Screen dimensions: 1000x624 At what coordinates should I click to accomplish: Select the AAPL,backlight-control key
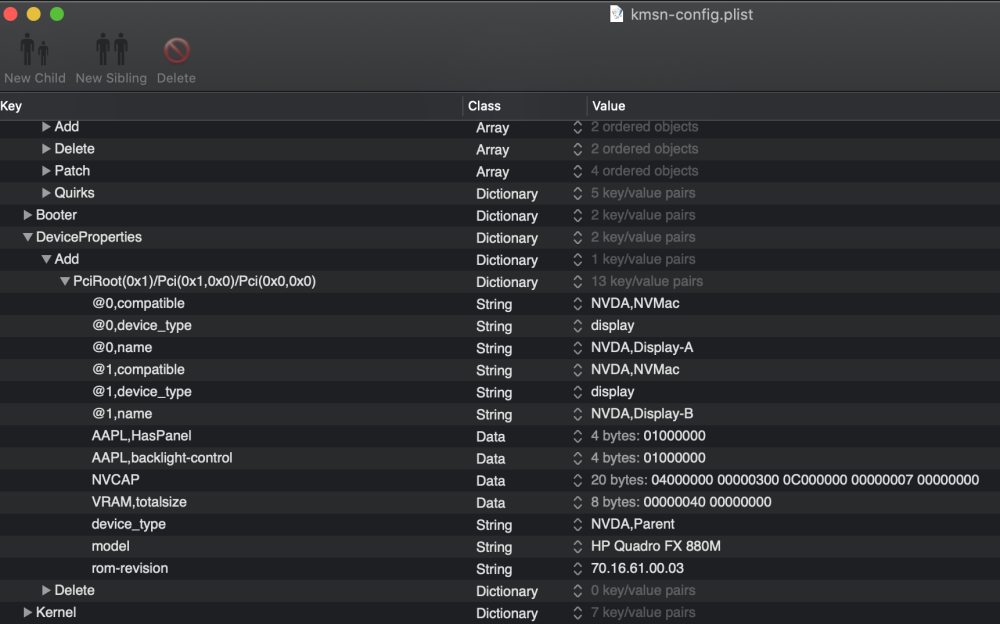(x=162, y=458)
